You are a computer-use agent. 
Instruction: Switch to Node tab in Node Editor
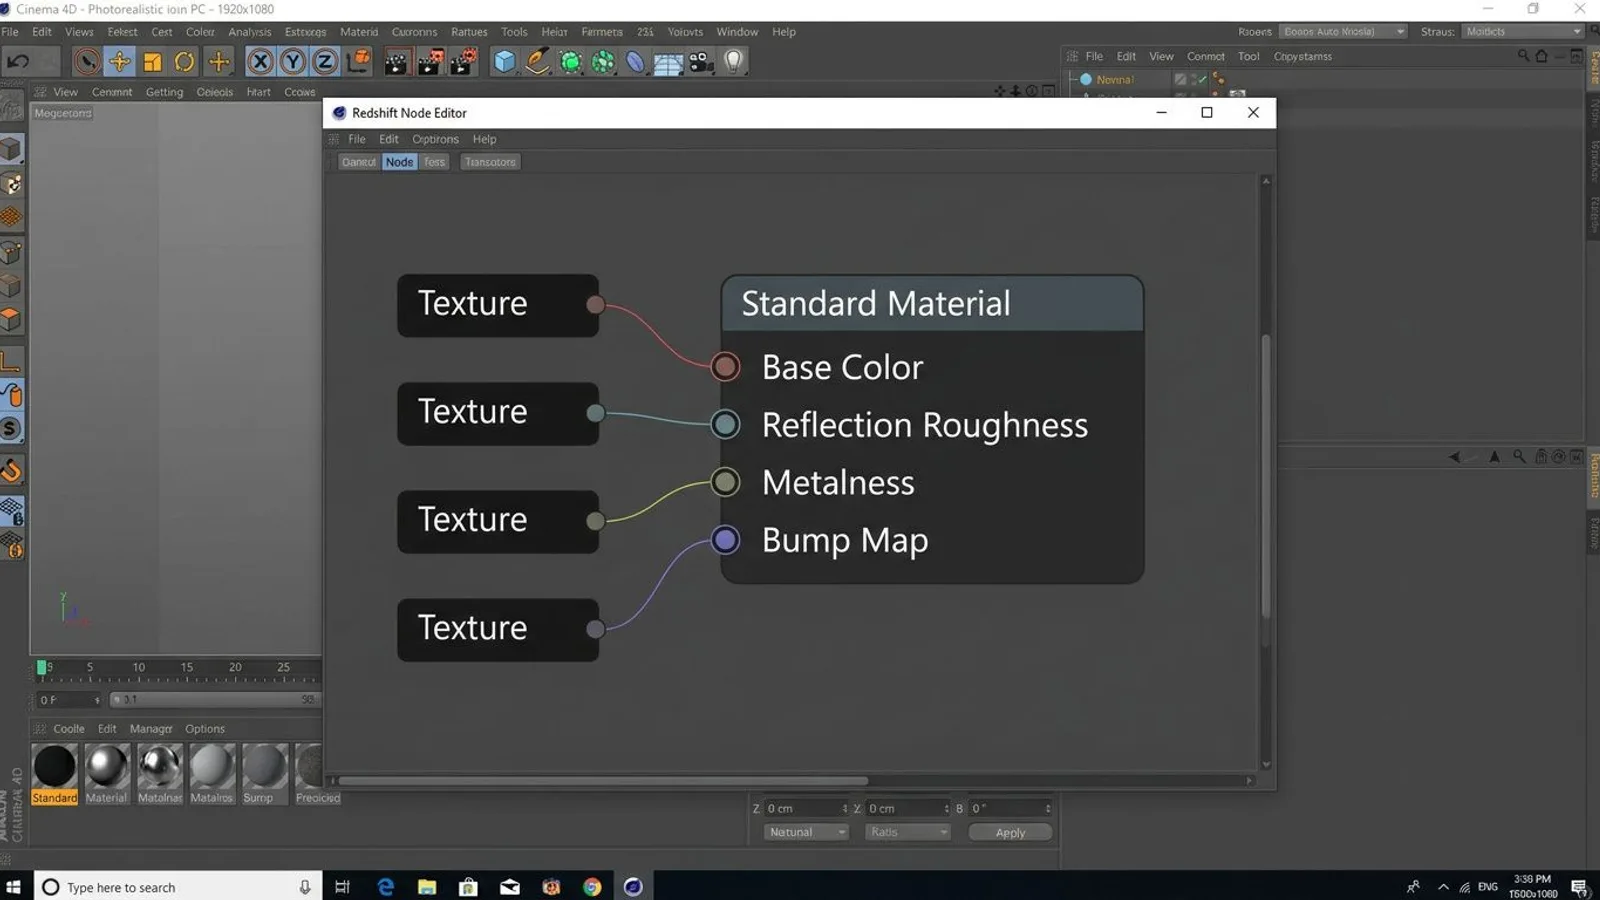[399, 162]
